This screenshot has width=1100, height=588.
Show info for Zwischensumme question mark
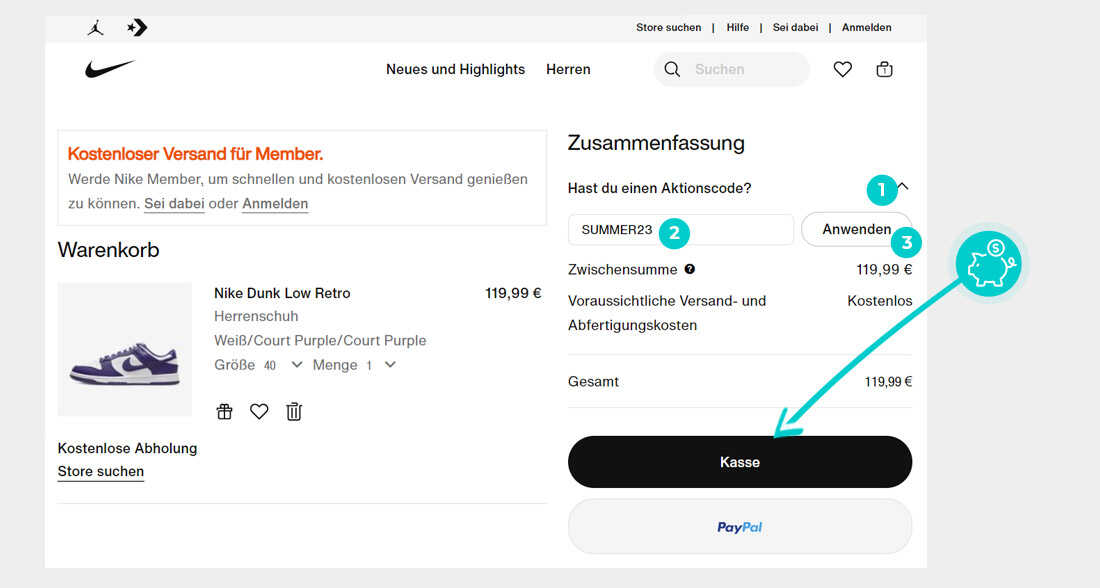coord(690,269)
